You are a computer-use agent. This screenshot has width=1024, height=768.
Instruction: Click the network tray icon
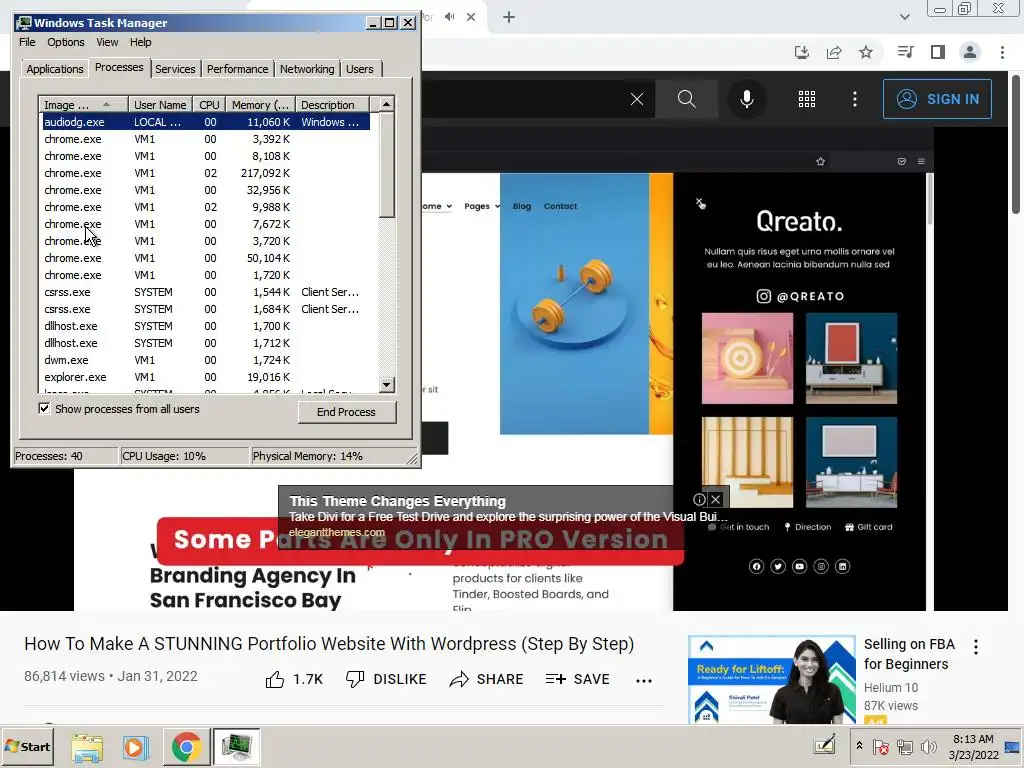904,746
